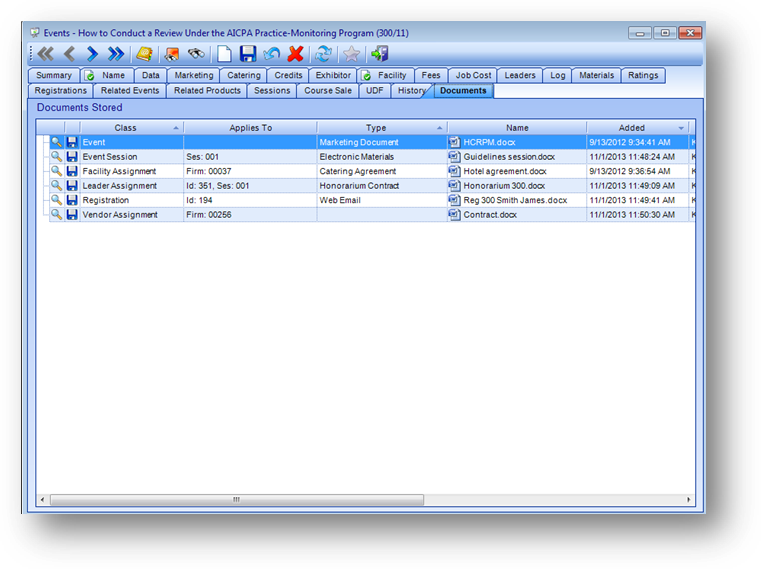This screenshot has width=761, height=569.
Task: Switch to the Job Cost tab
Action: 473,75
